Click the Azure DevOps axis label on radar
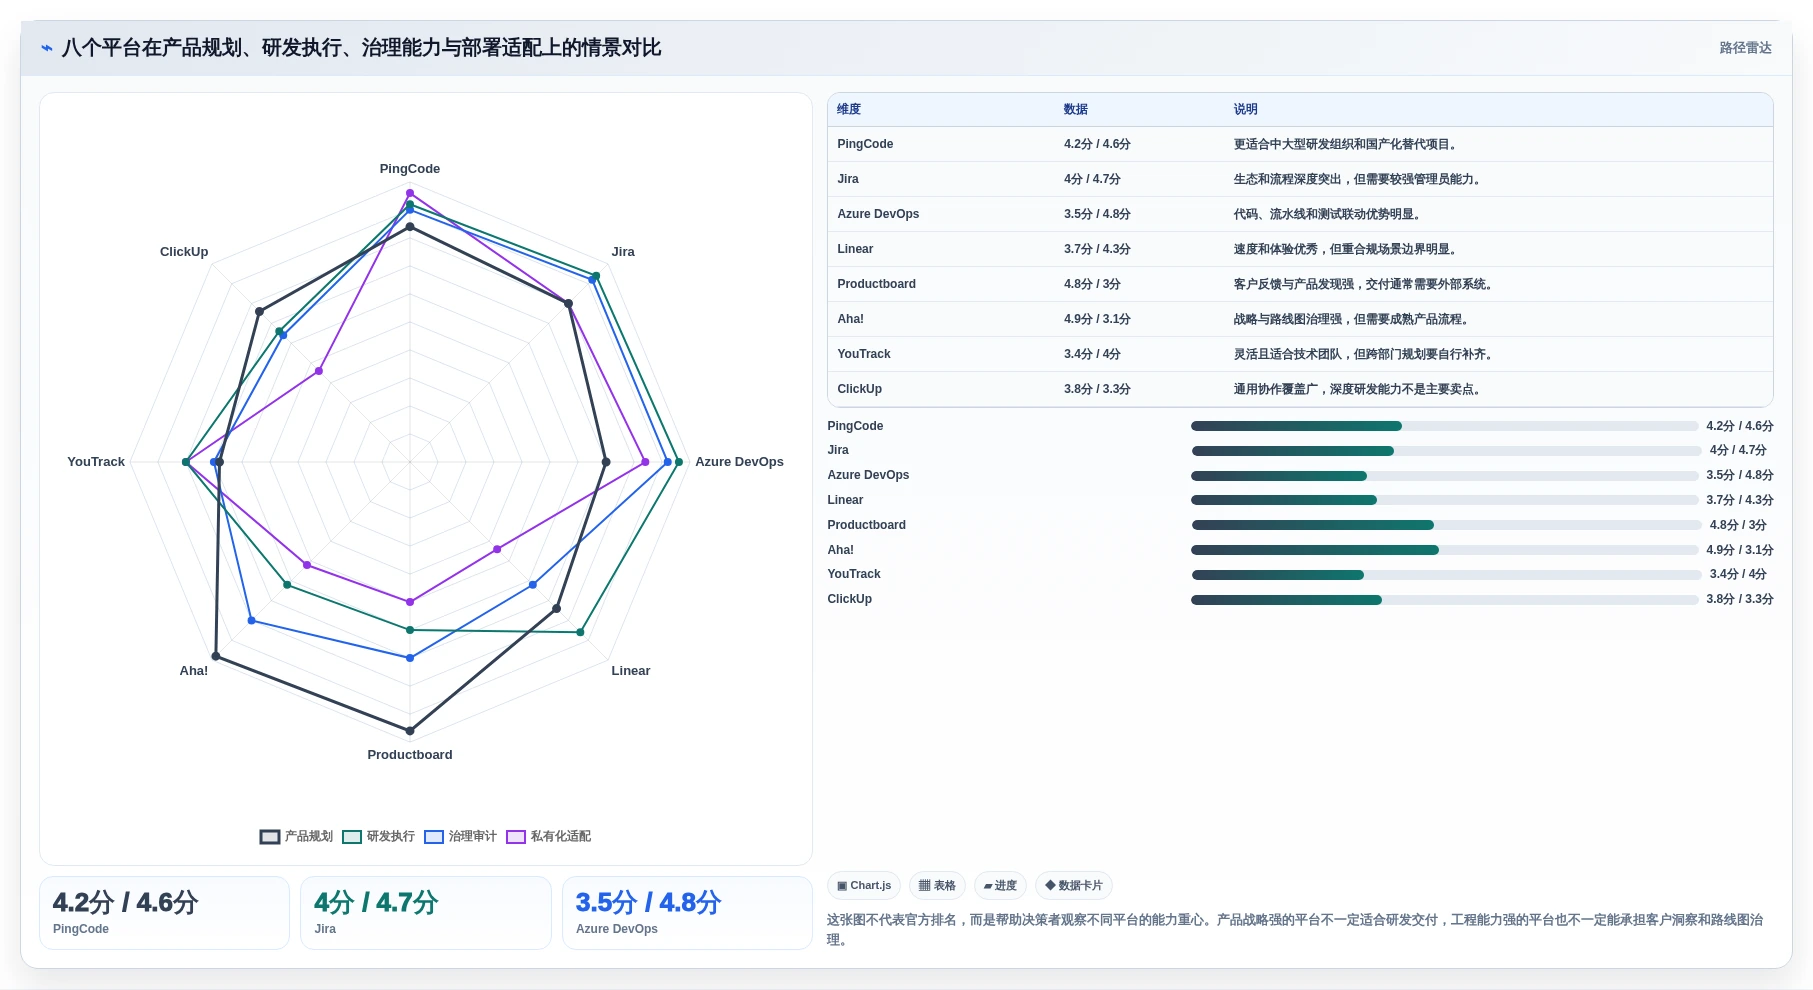The width and height of the screenshot is (1813, 990). (x=739, y=462)
